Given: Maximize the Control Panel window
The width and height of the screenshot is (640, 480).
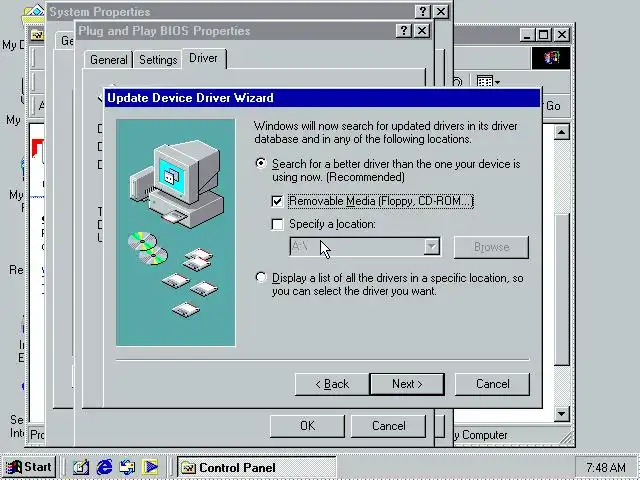Looking at the screenshot, I should (x=544, y=35).
